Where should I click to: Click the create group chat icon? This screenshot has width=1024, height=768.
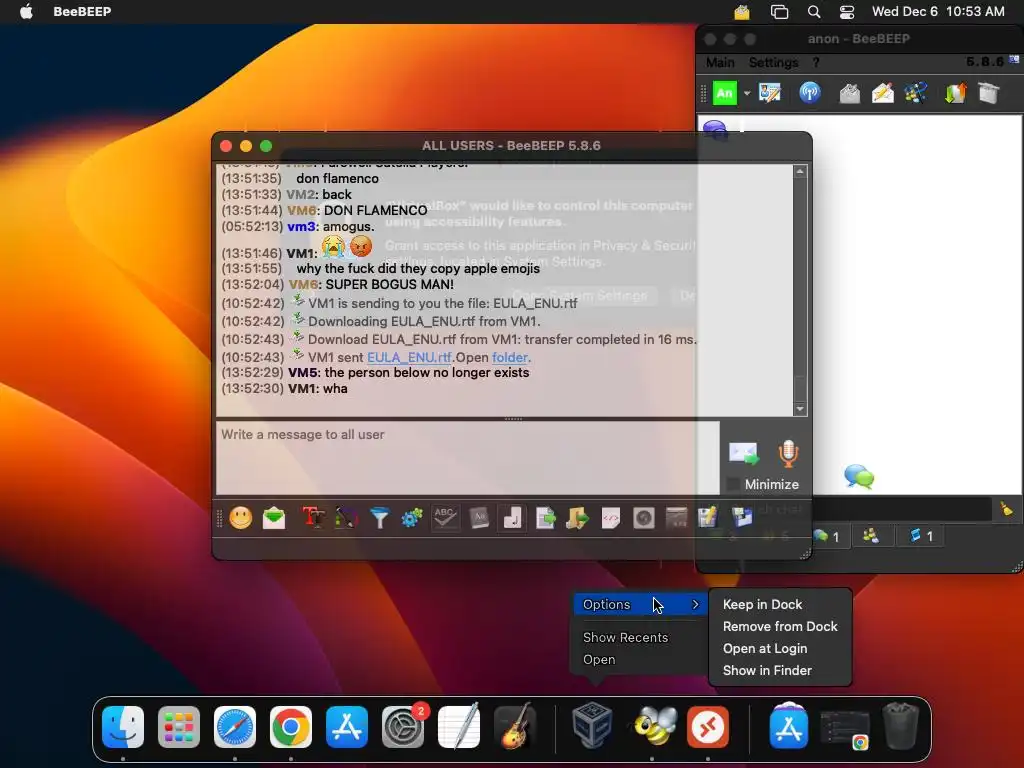point(916,93)
